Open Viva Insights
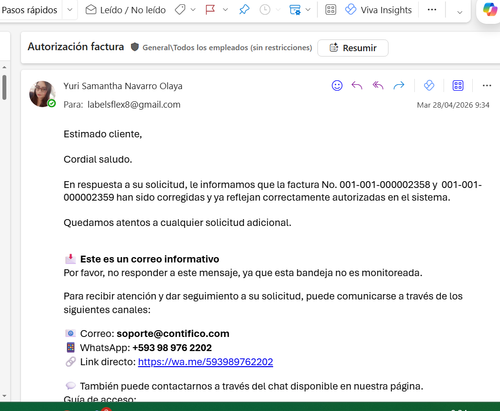Viewport: 500px width, 411px height. click(379, 10)
